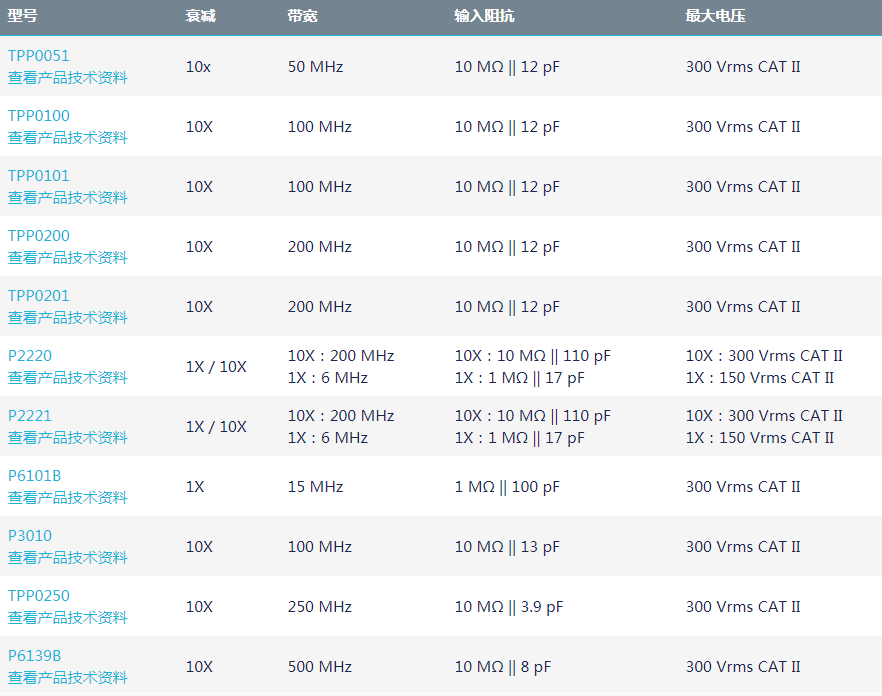This screenshot has height=696, width=882.
Task: Select 300 Vrms CAT II in TPP0250 row
Action: click(743, 607)
